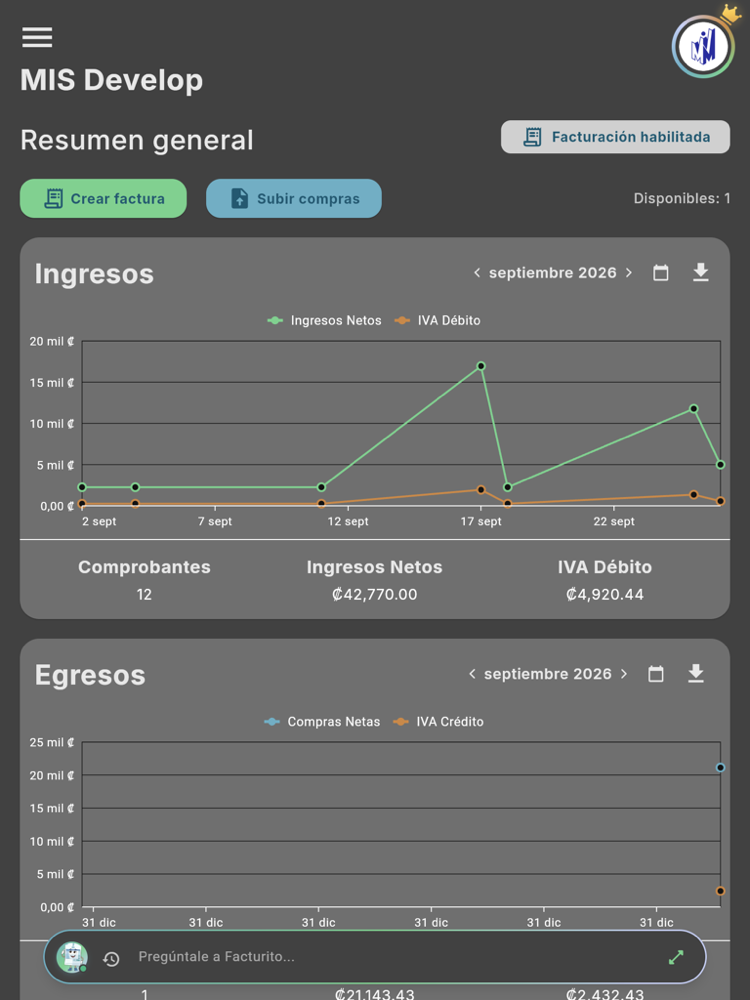Click the Crear factura button
750x1000 pixels.
pos(103,198)
